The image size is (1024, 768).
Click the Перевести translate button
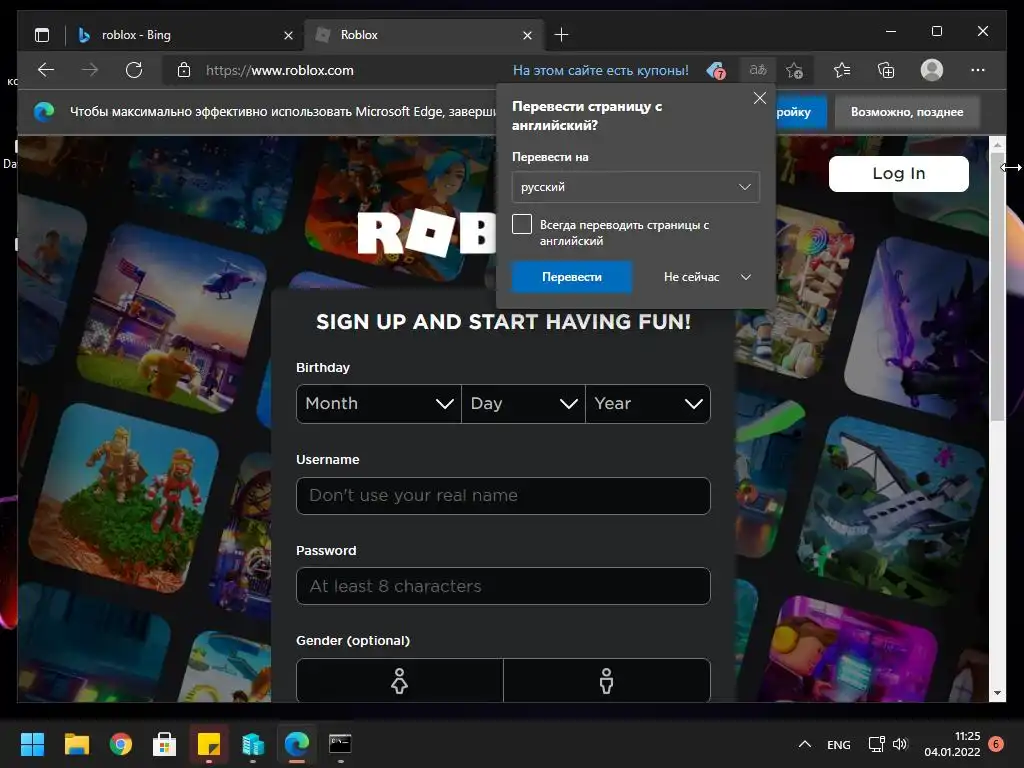pos(571,277)
